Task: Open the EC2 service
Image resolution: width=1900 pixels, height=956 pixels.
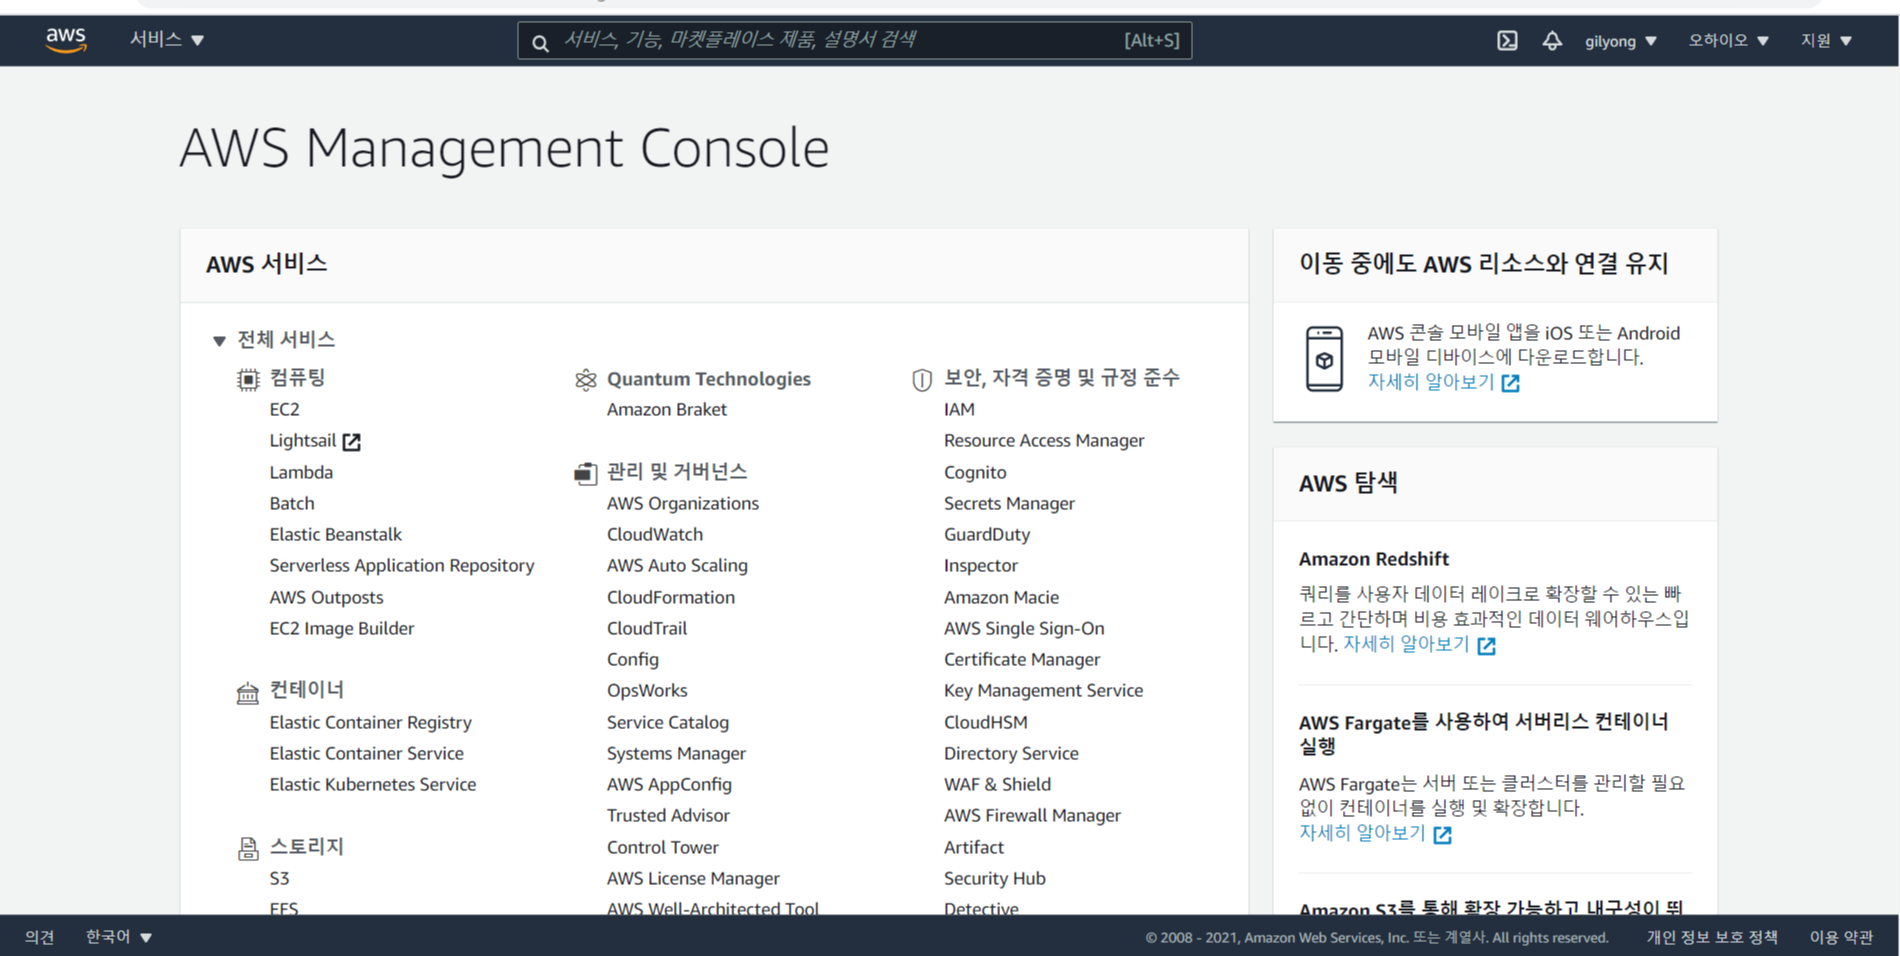Action: 284,409
